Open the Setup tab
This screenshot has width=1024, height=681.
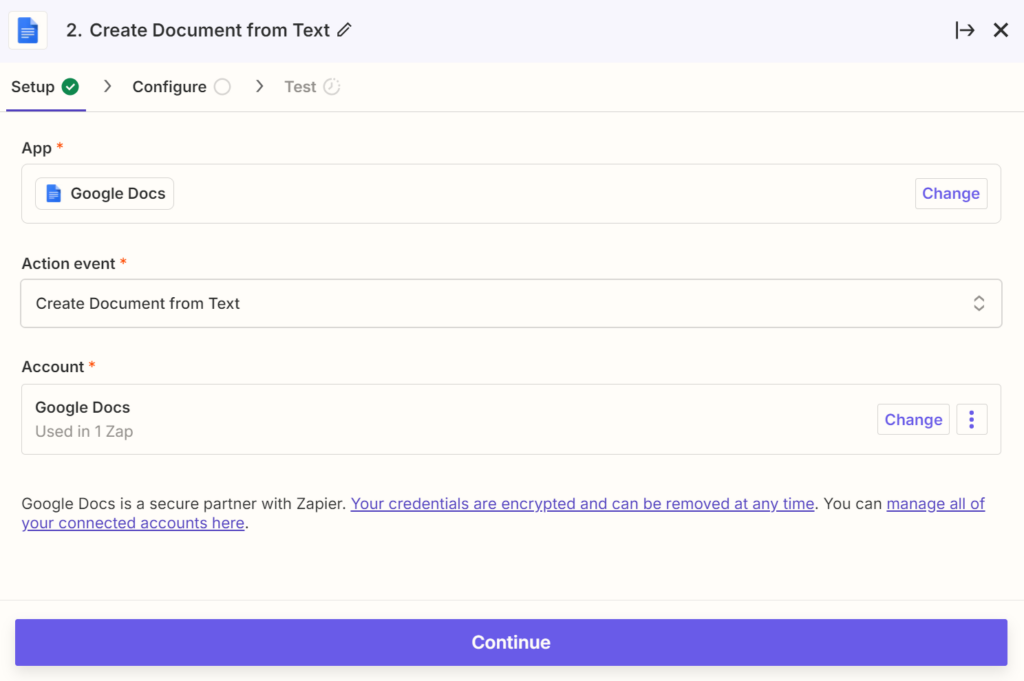pyautogui.click(x=45, y=87)
